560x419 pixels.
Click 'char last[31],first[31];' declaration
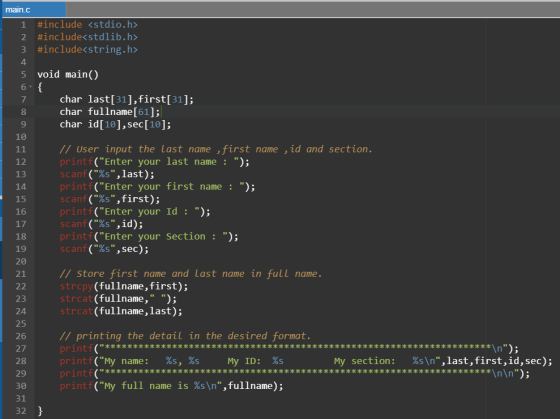[x=126, y=99]
